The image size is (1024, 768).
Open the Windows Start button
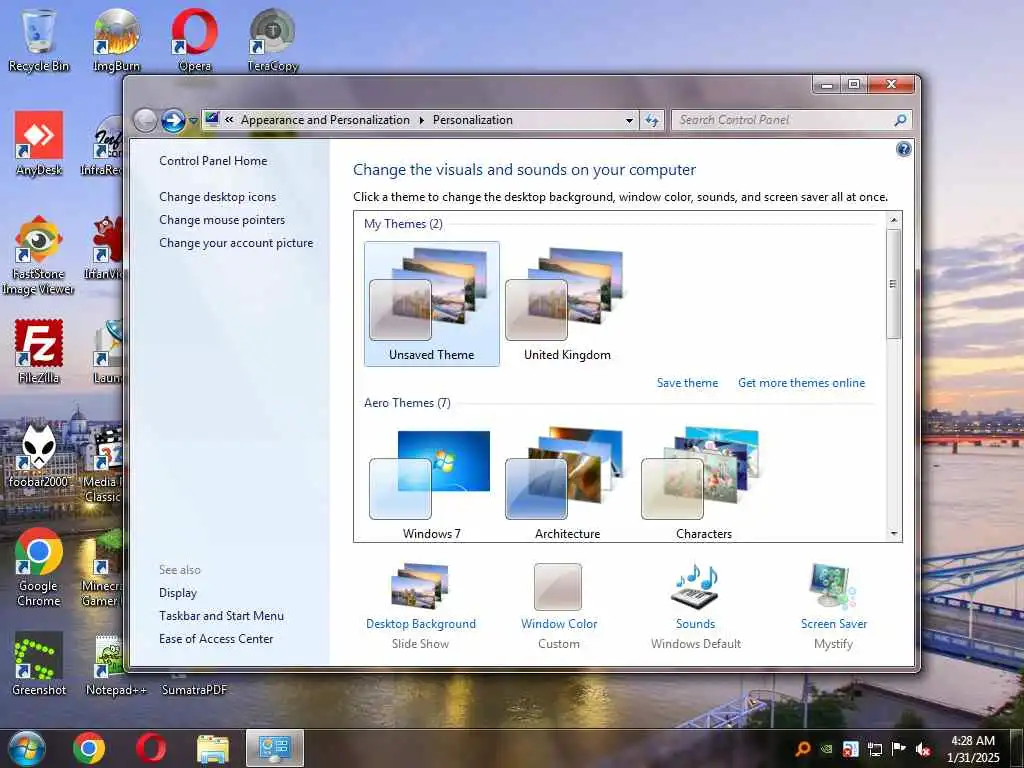point(27,748)
